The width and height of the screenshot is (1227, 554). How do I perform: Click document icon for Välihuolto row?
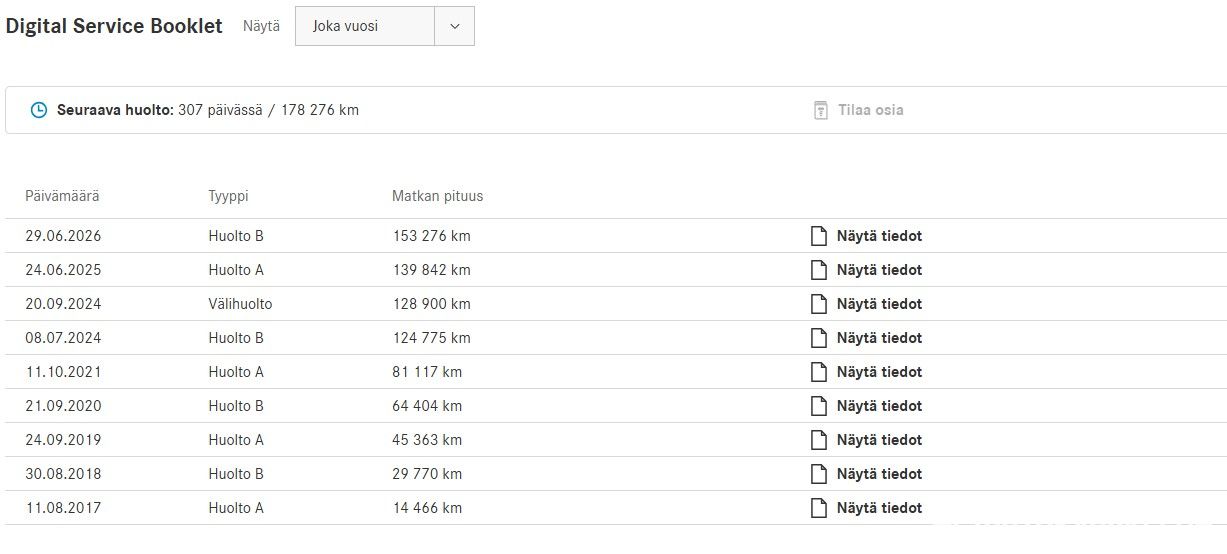(x=819, y=304)
